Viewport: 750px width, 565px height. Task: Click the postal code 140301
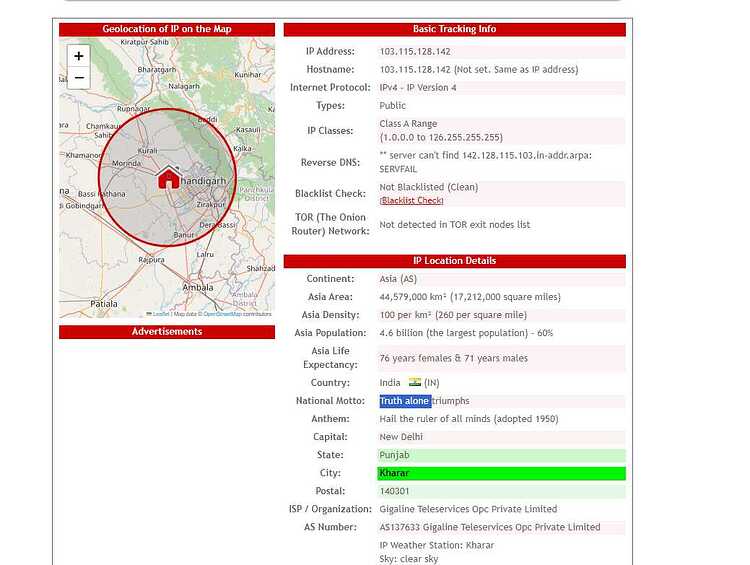pos(395,491)
